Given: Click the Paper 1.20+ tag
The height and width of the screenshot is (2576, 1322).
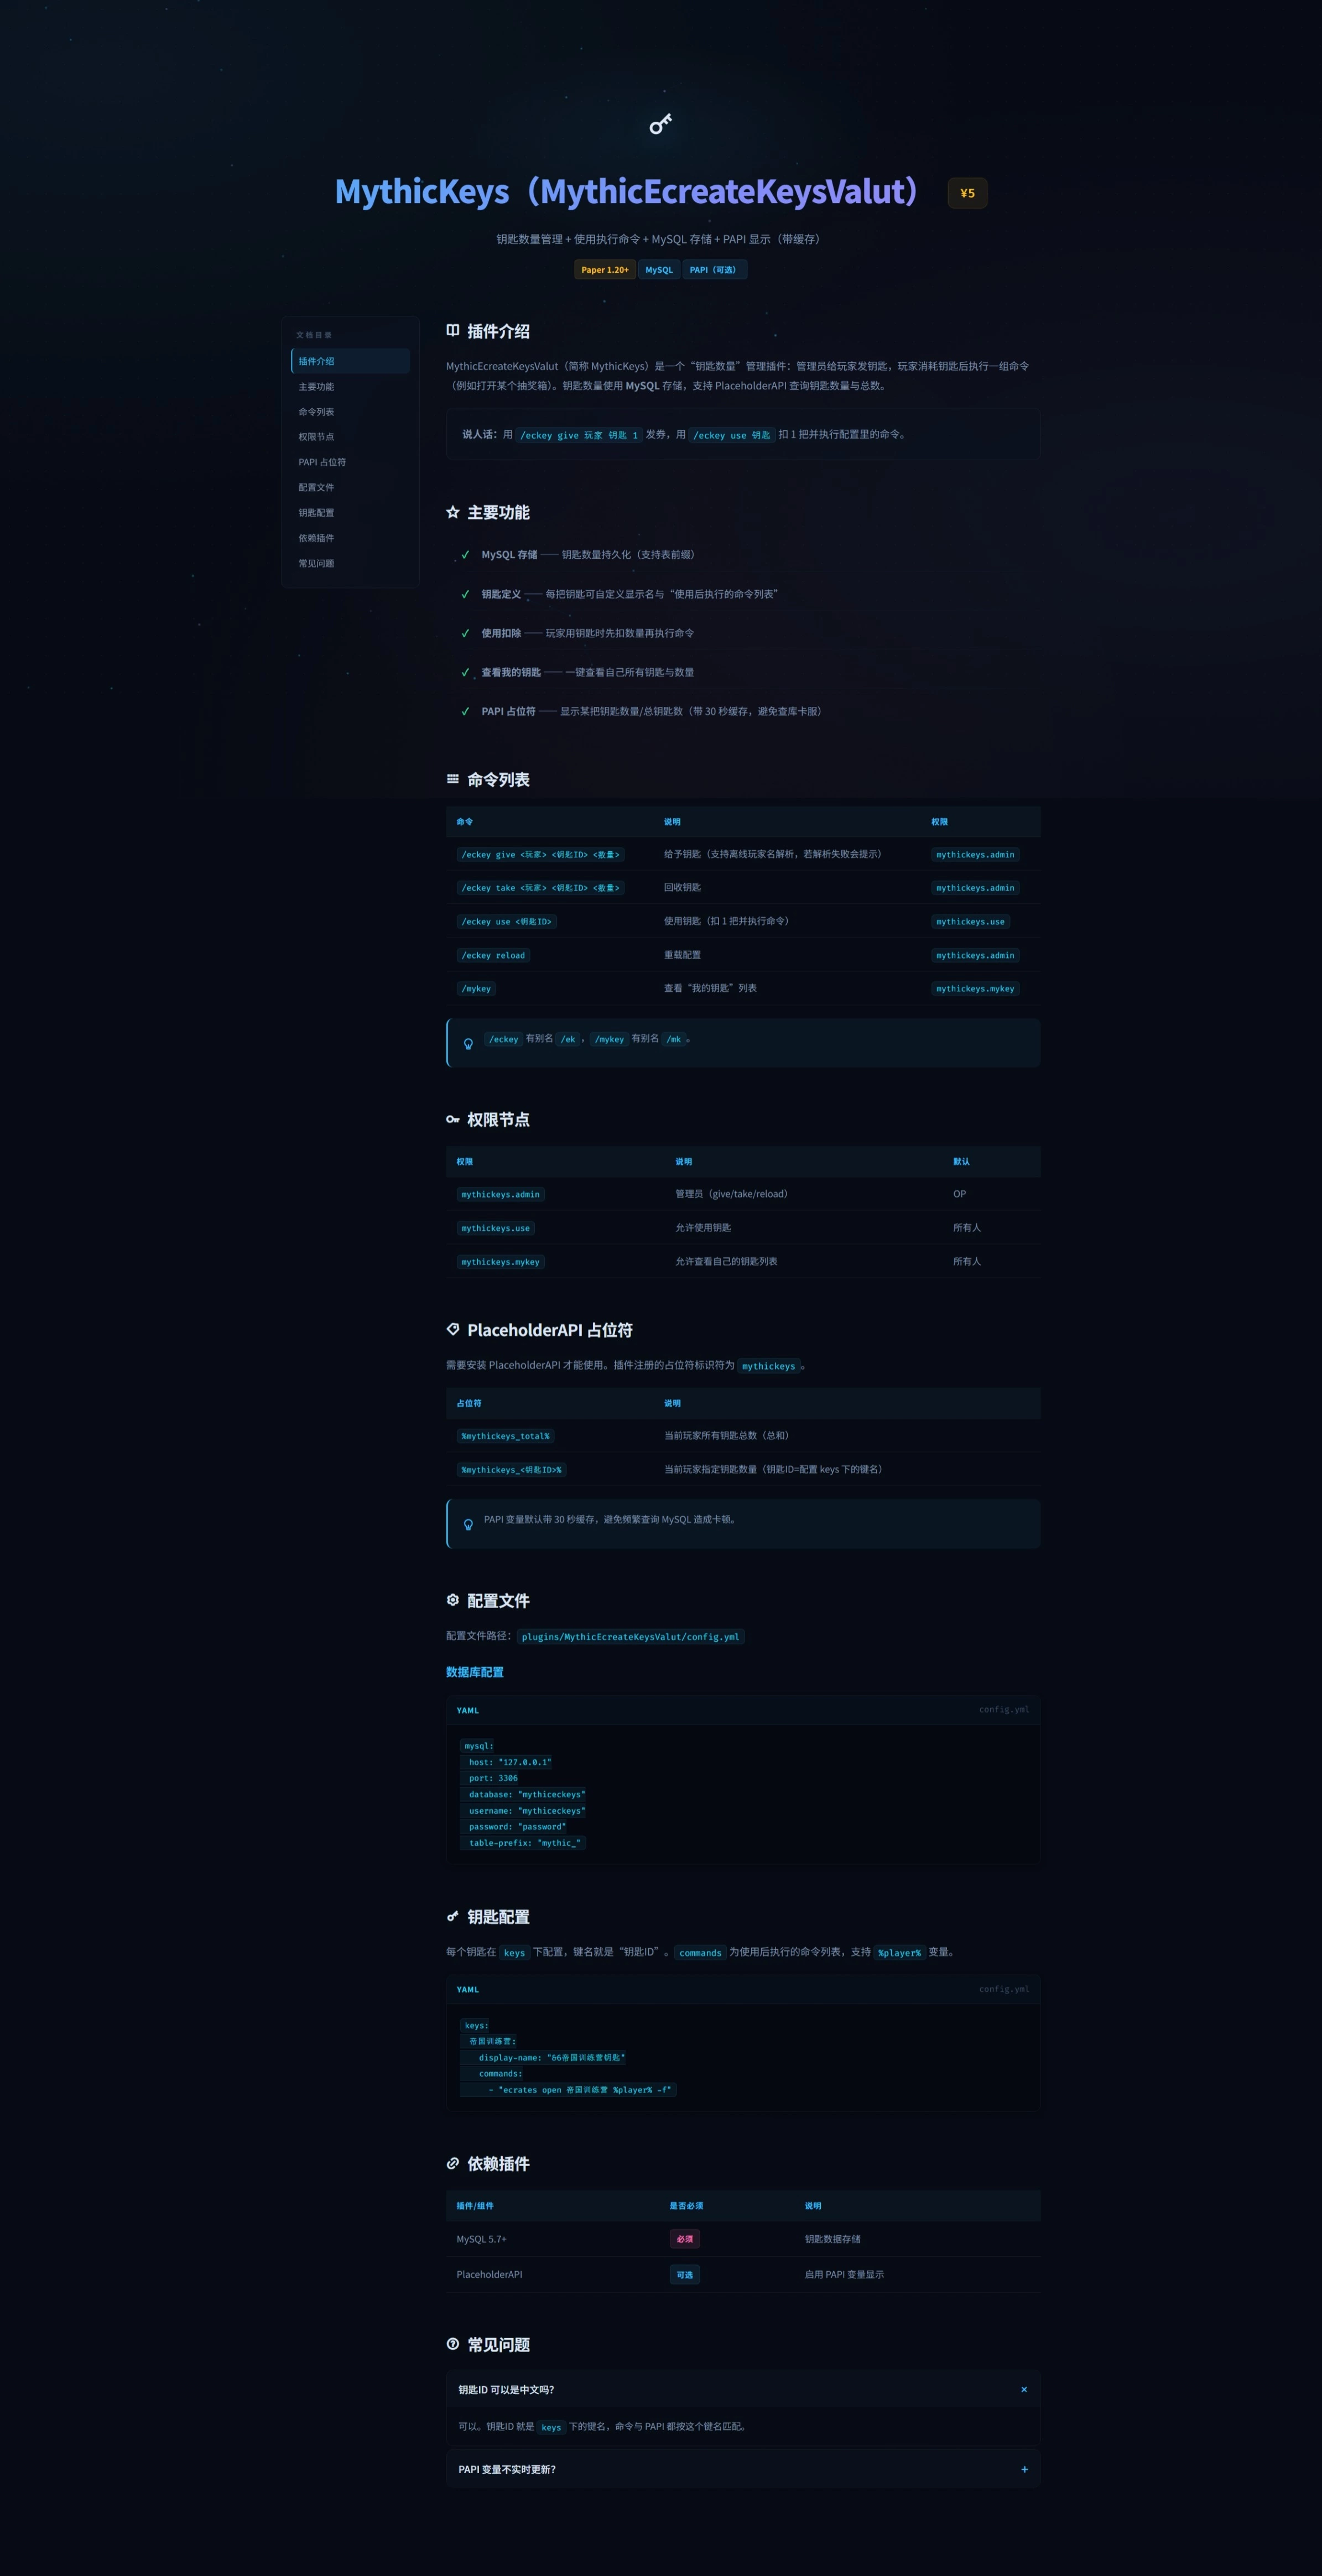Looking at the screenshot, I should point(605,270).
